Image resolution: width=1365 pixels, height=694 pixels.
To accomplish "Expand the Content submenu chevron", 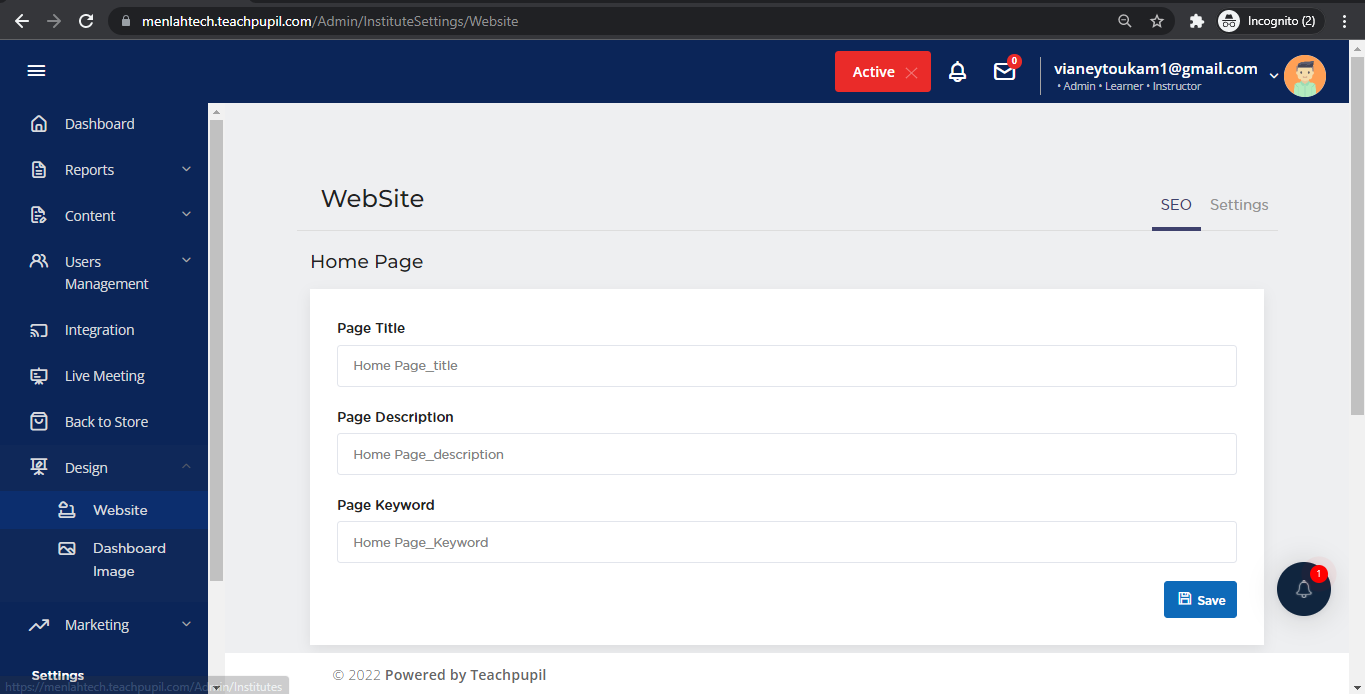I will pyautogui.click(x=186, y=215).
